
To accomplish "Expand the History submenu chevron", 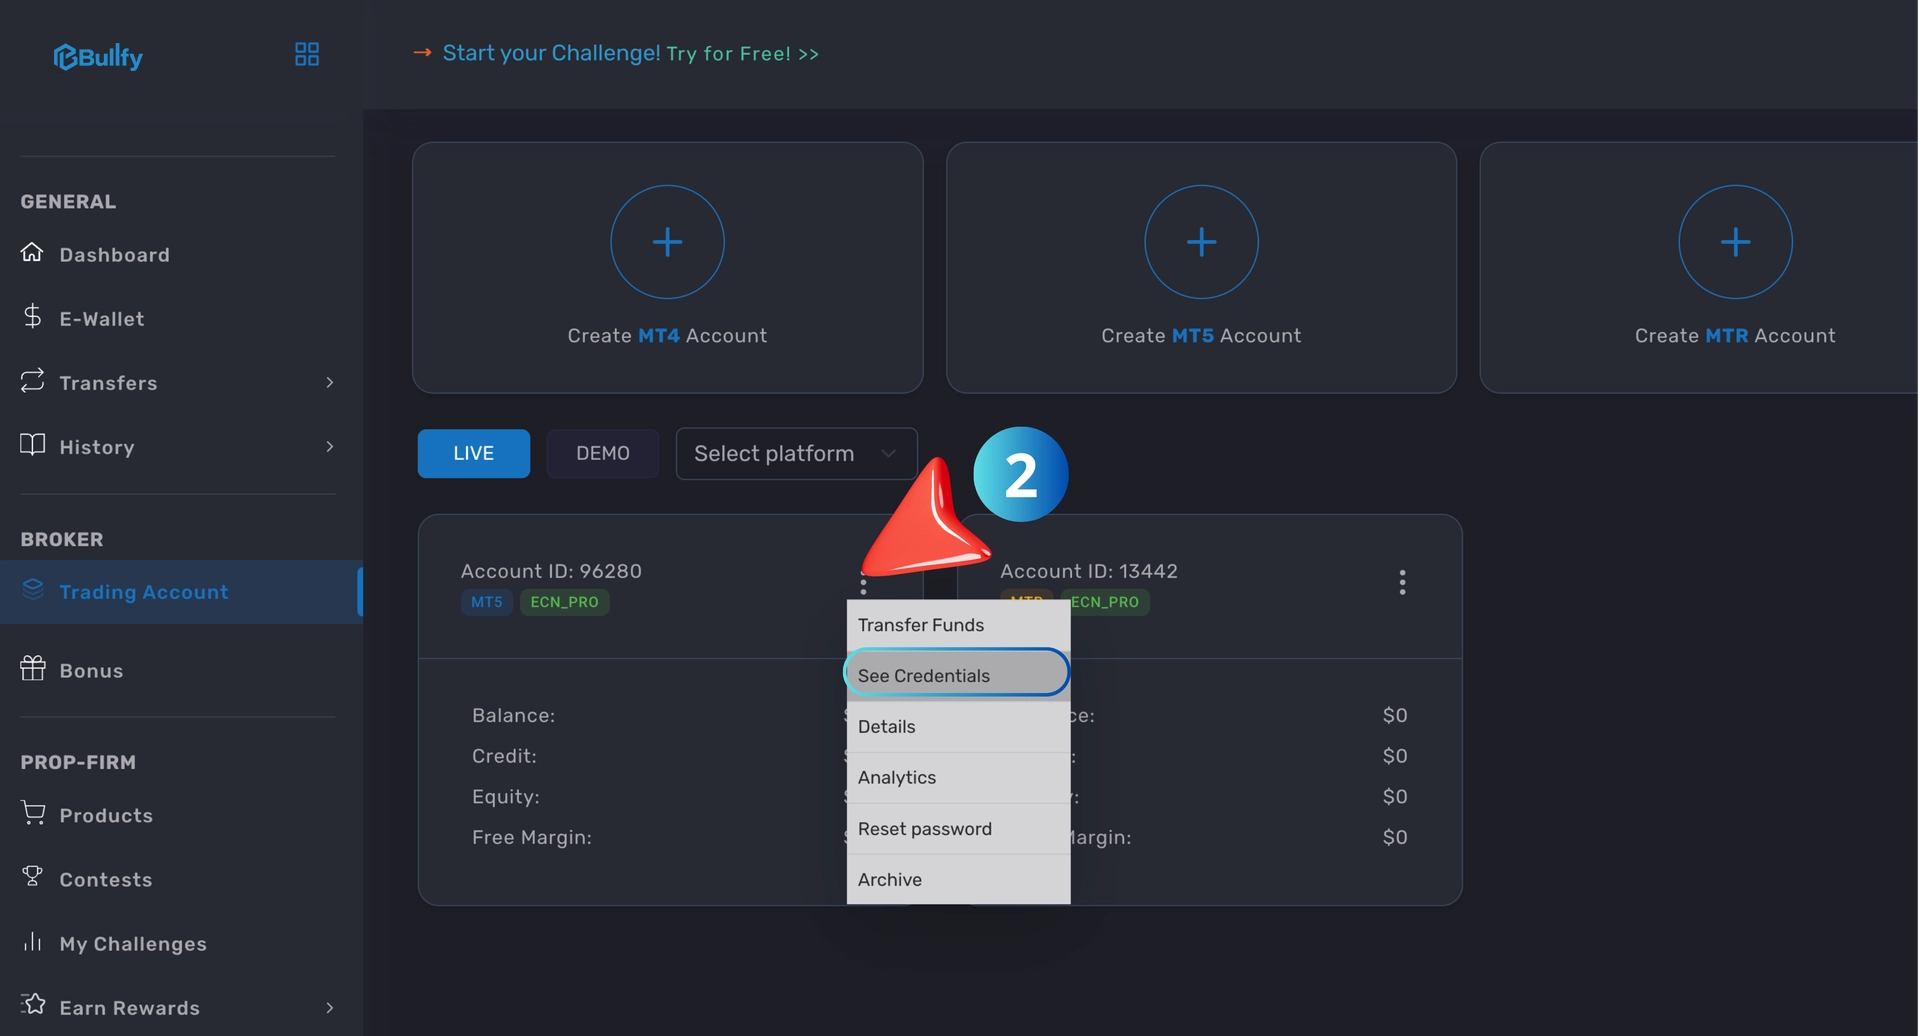I will pos(330,446).
